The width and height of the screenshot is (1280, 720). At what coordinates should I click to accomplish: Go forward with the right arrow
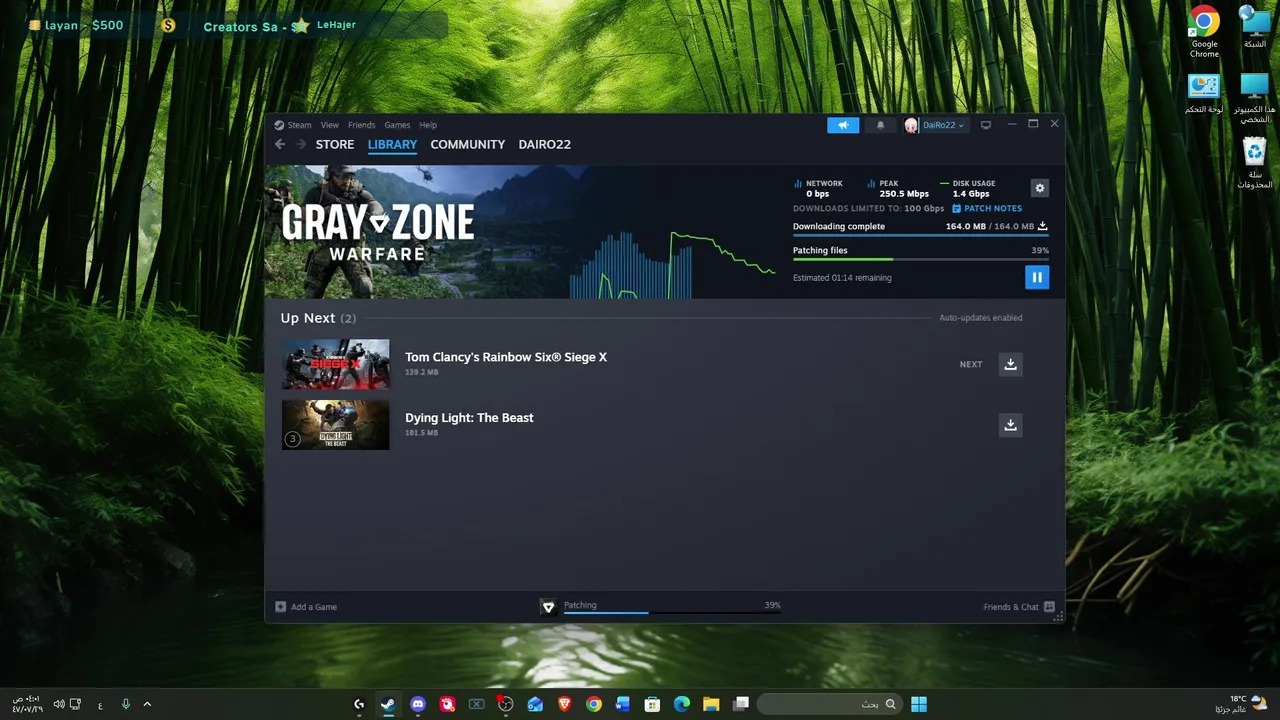click(x=301, y=144)
